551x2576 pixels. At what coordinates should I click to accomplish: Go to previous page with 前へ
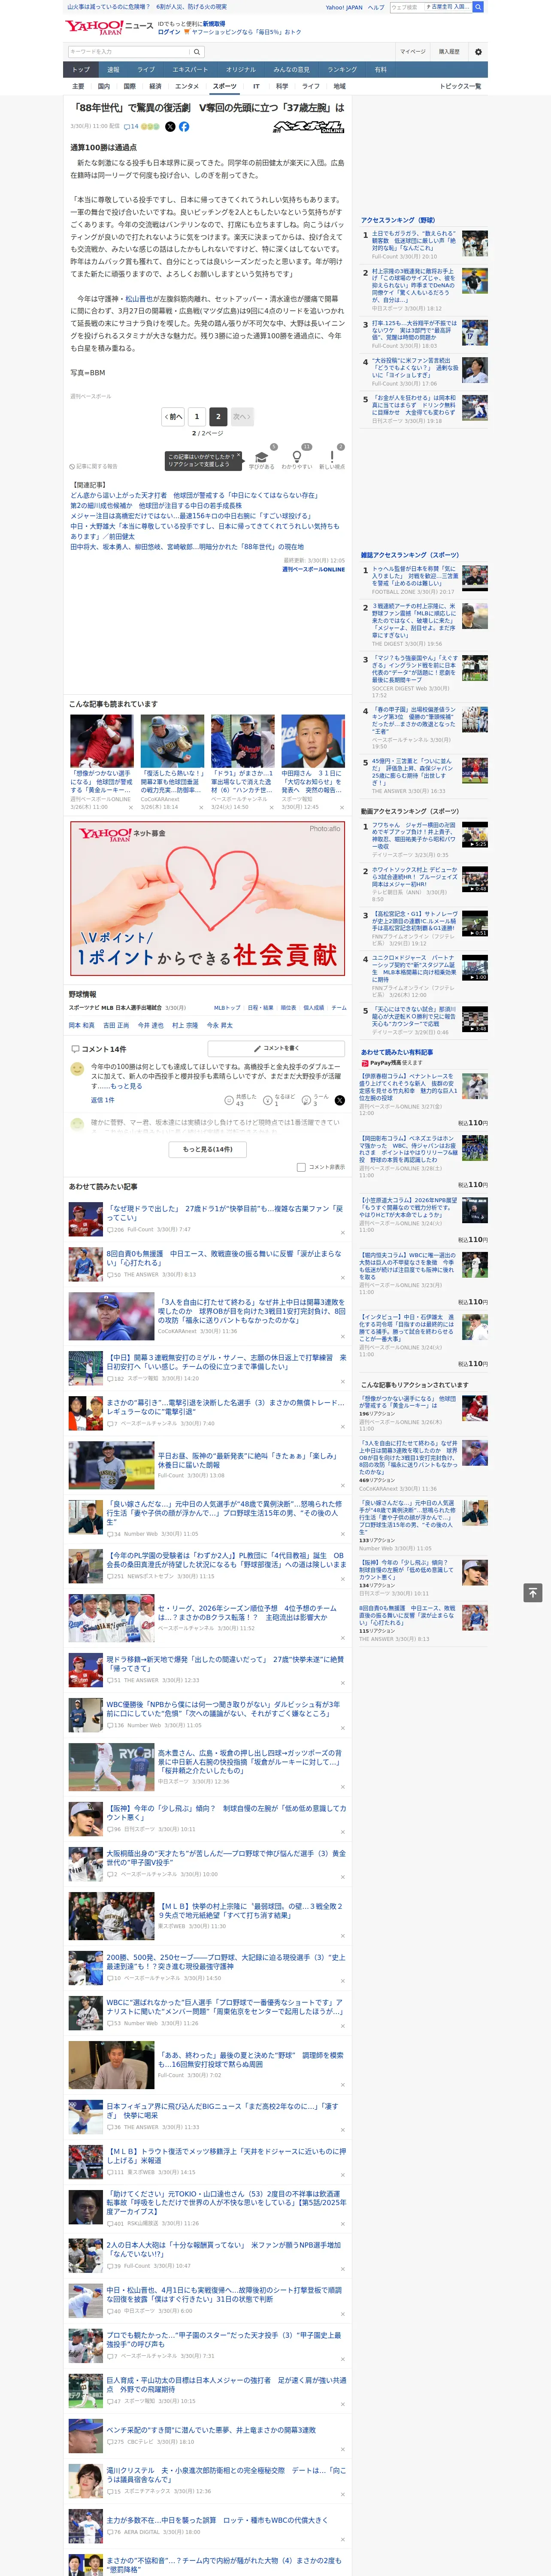point(173,416)
